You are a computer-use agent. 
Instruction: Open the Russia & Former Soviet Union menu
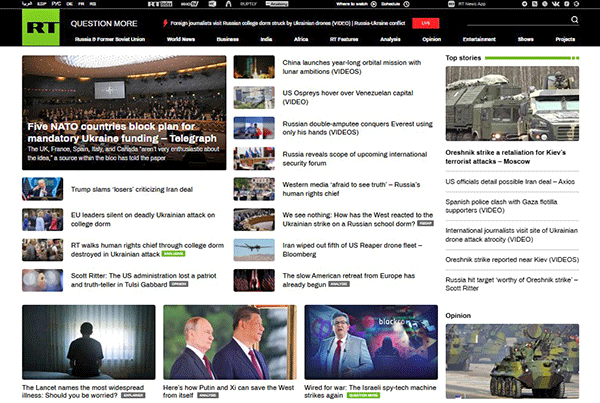tap(110, 39)
